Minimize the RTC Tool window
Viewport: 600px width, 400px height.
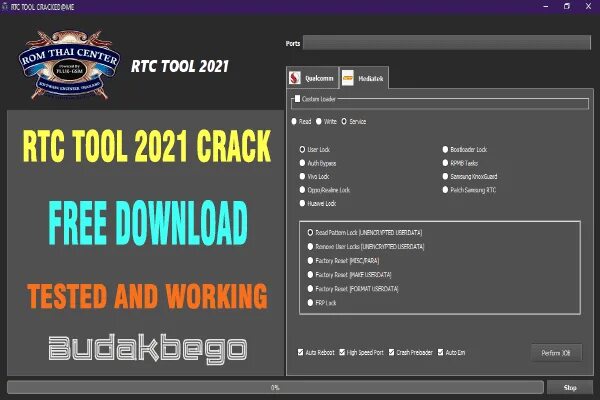[546, 7]
